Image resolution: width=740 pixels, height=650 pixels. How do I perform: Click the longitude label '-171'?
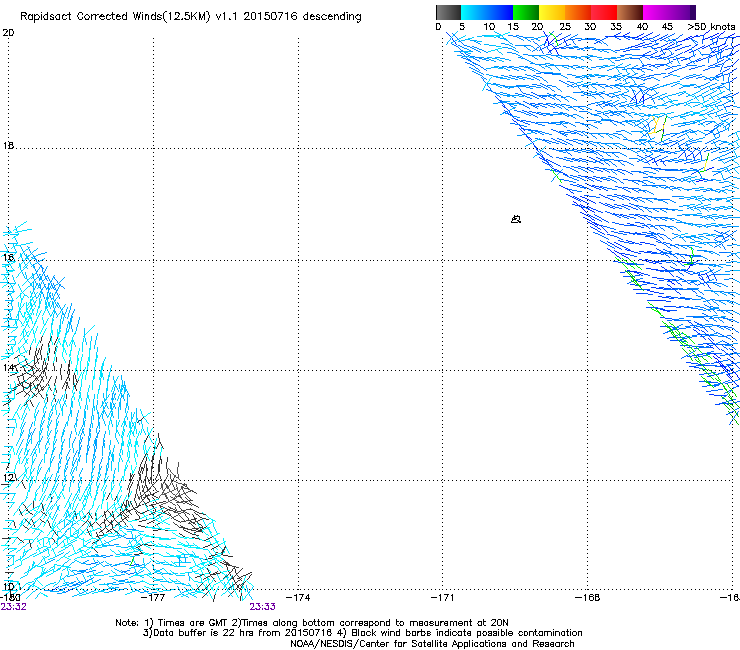pyautogui.click(x=443, y=598)
